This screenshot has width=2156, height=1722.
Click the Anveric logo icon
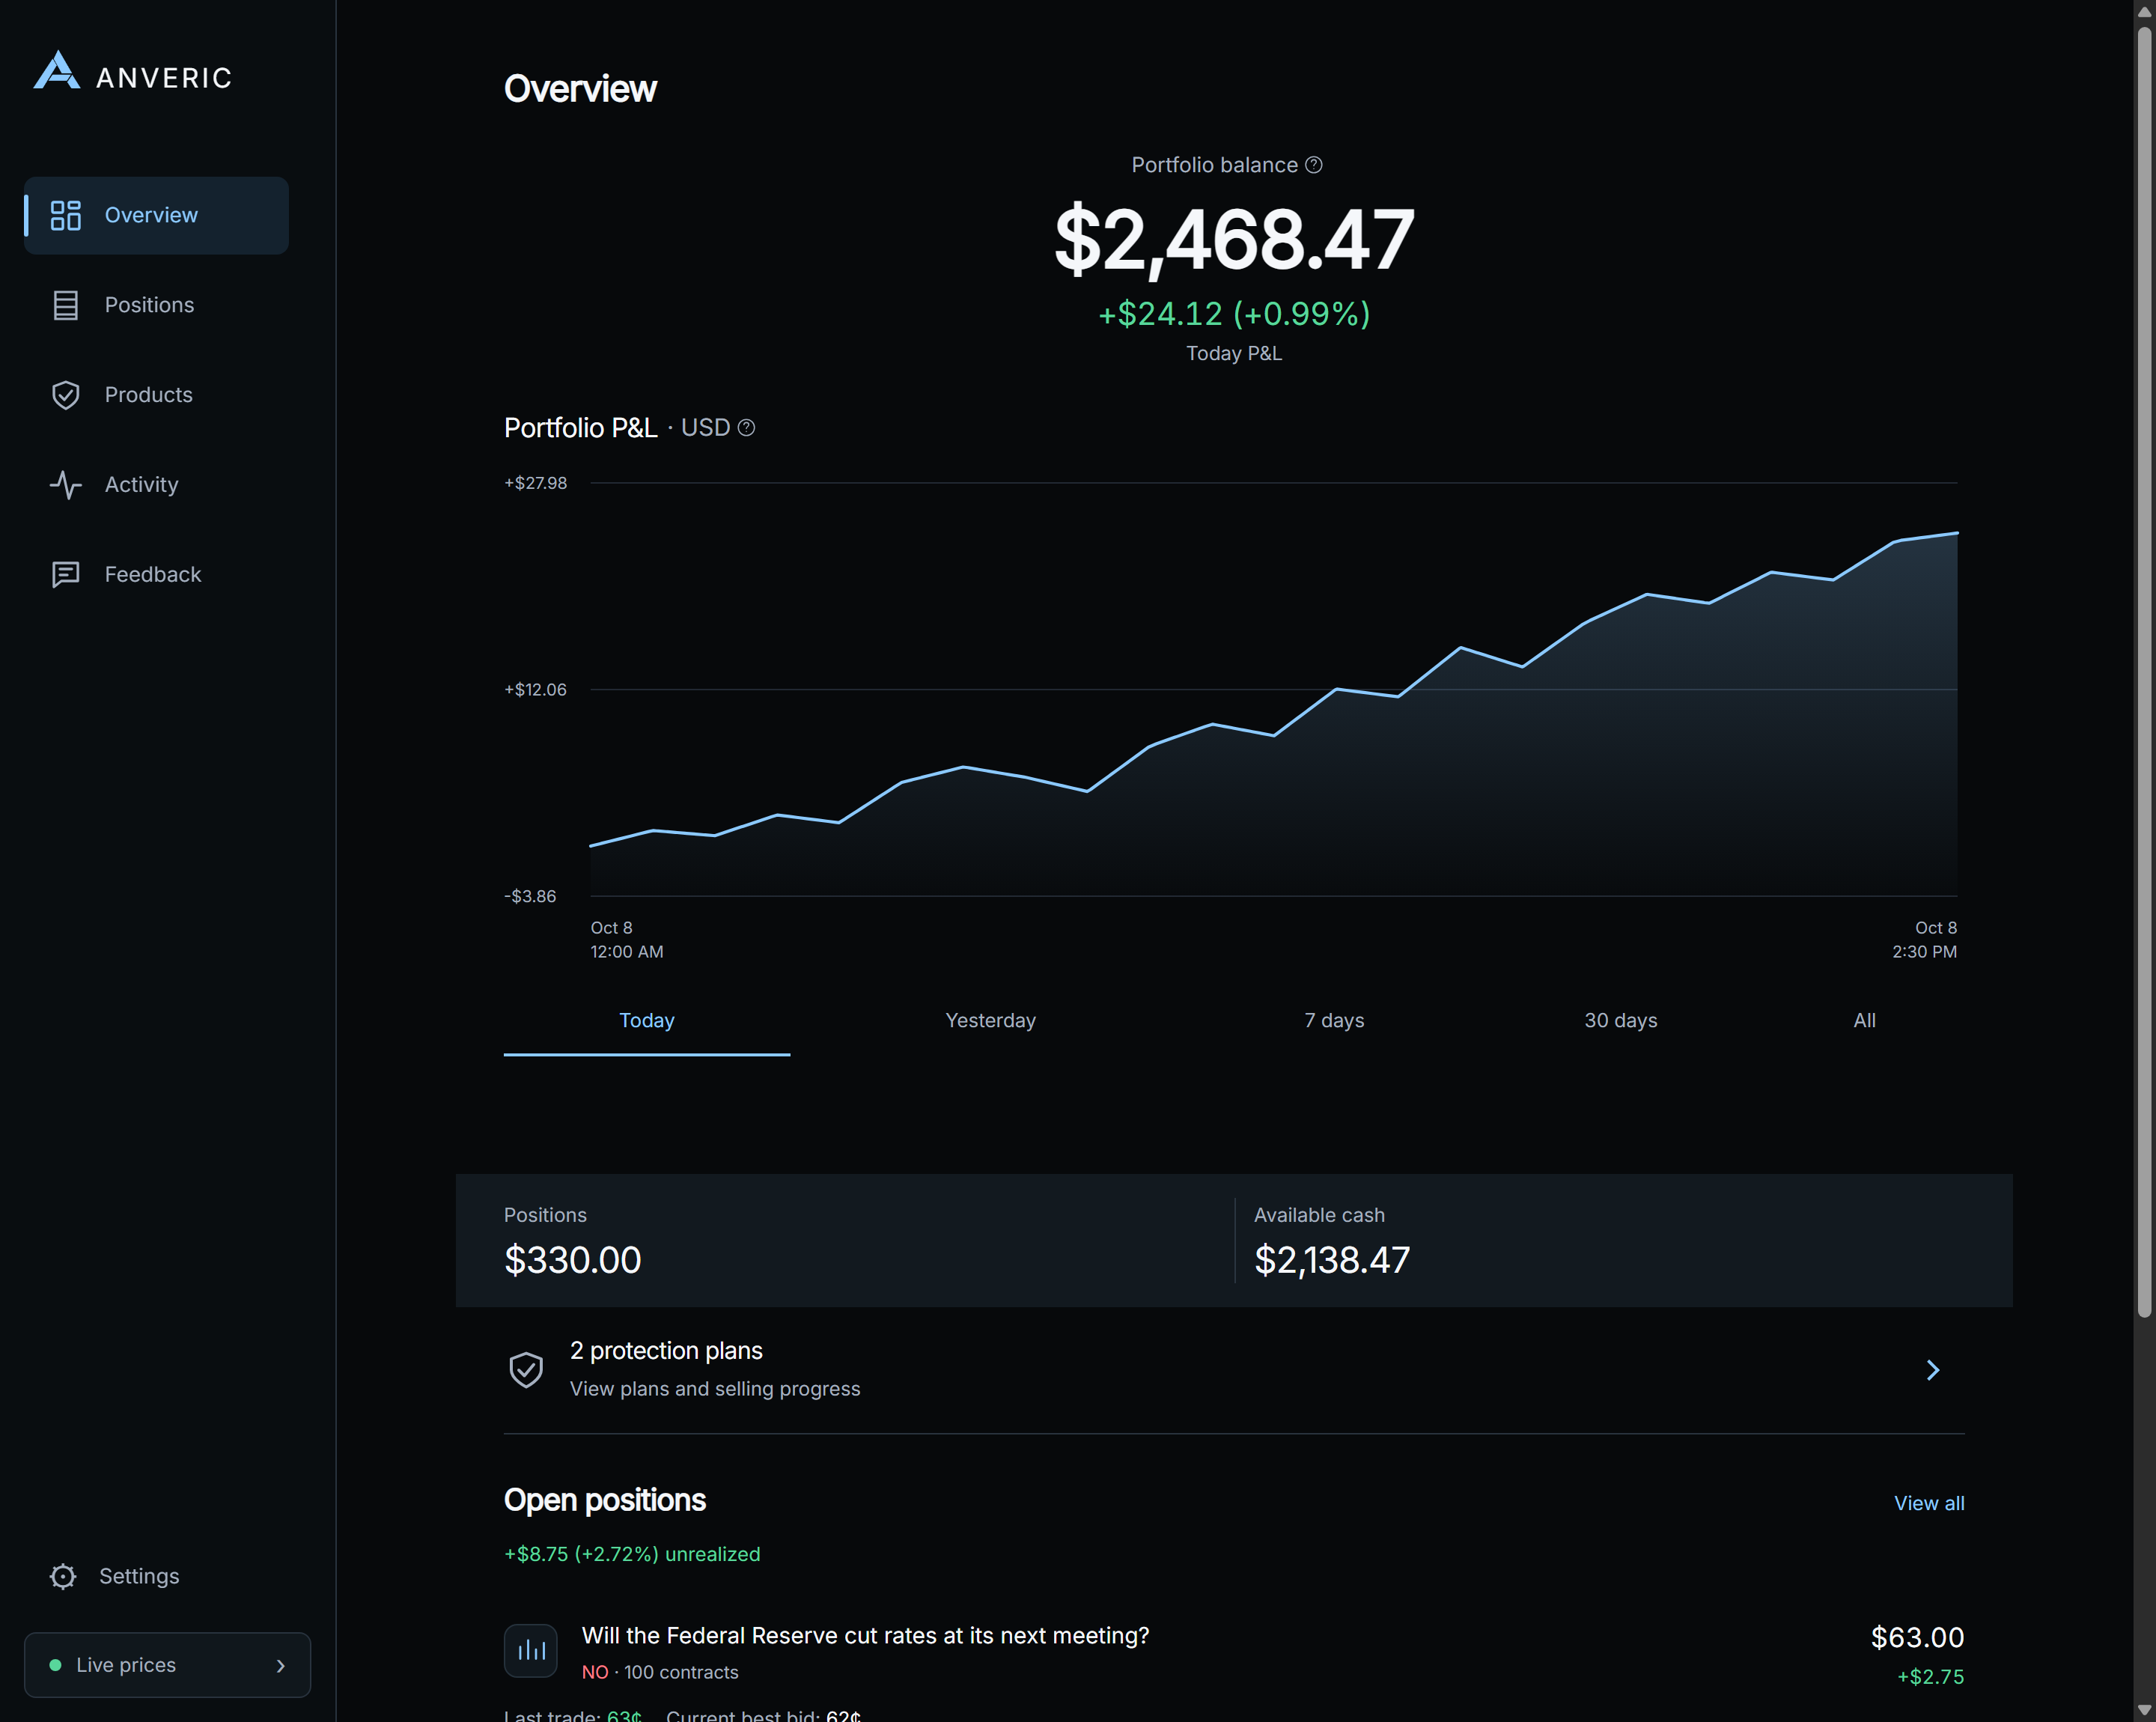(57, 71)
